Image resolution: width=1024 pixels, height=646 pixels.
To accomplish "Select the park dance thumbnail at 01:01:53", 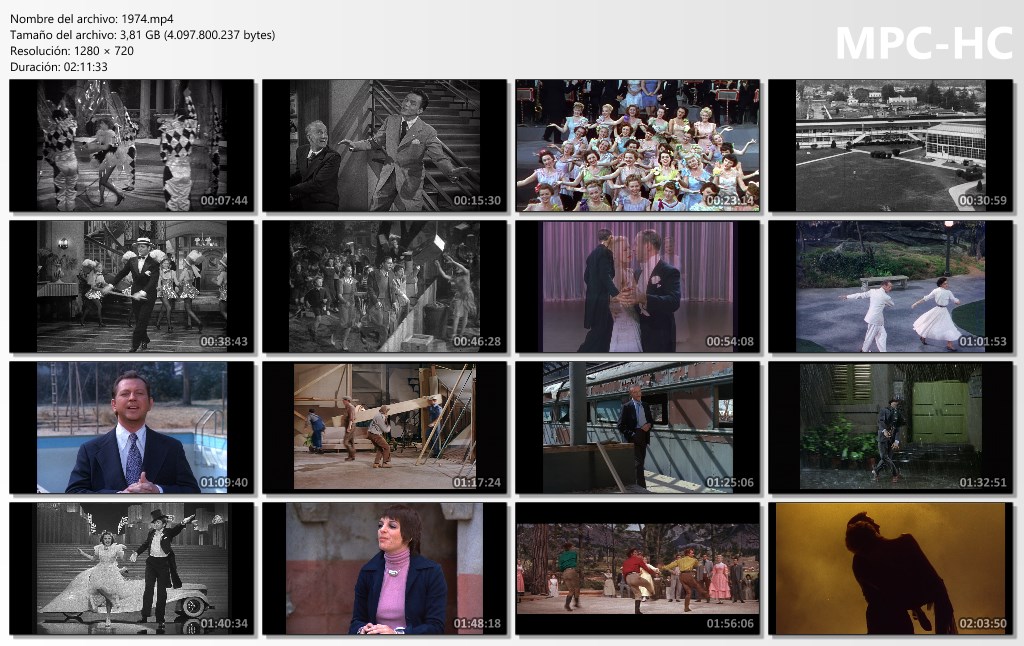I will pos(891,287).
